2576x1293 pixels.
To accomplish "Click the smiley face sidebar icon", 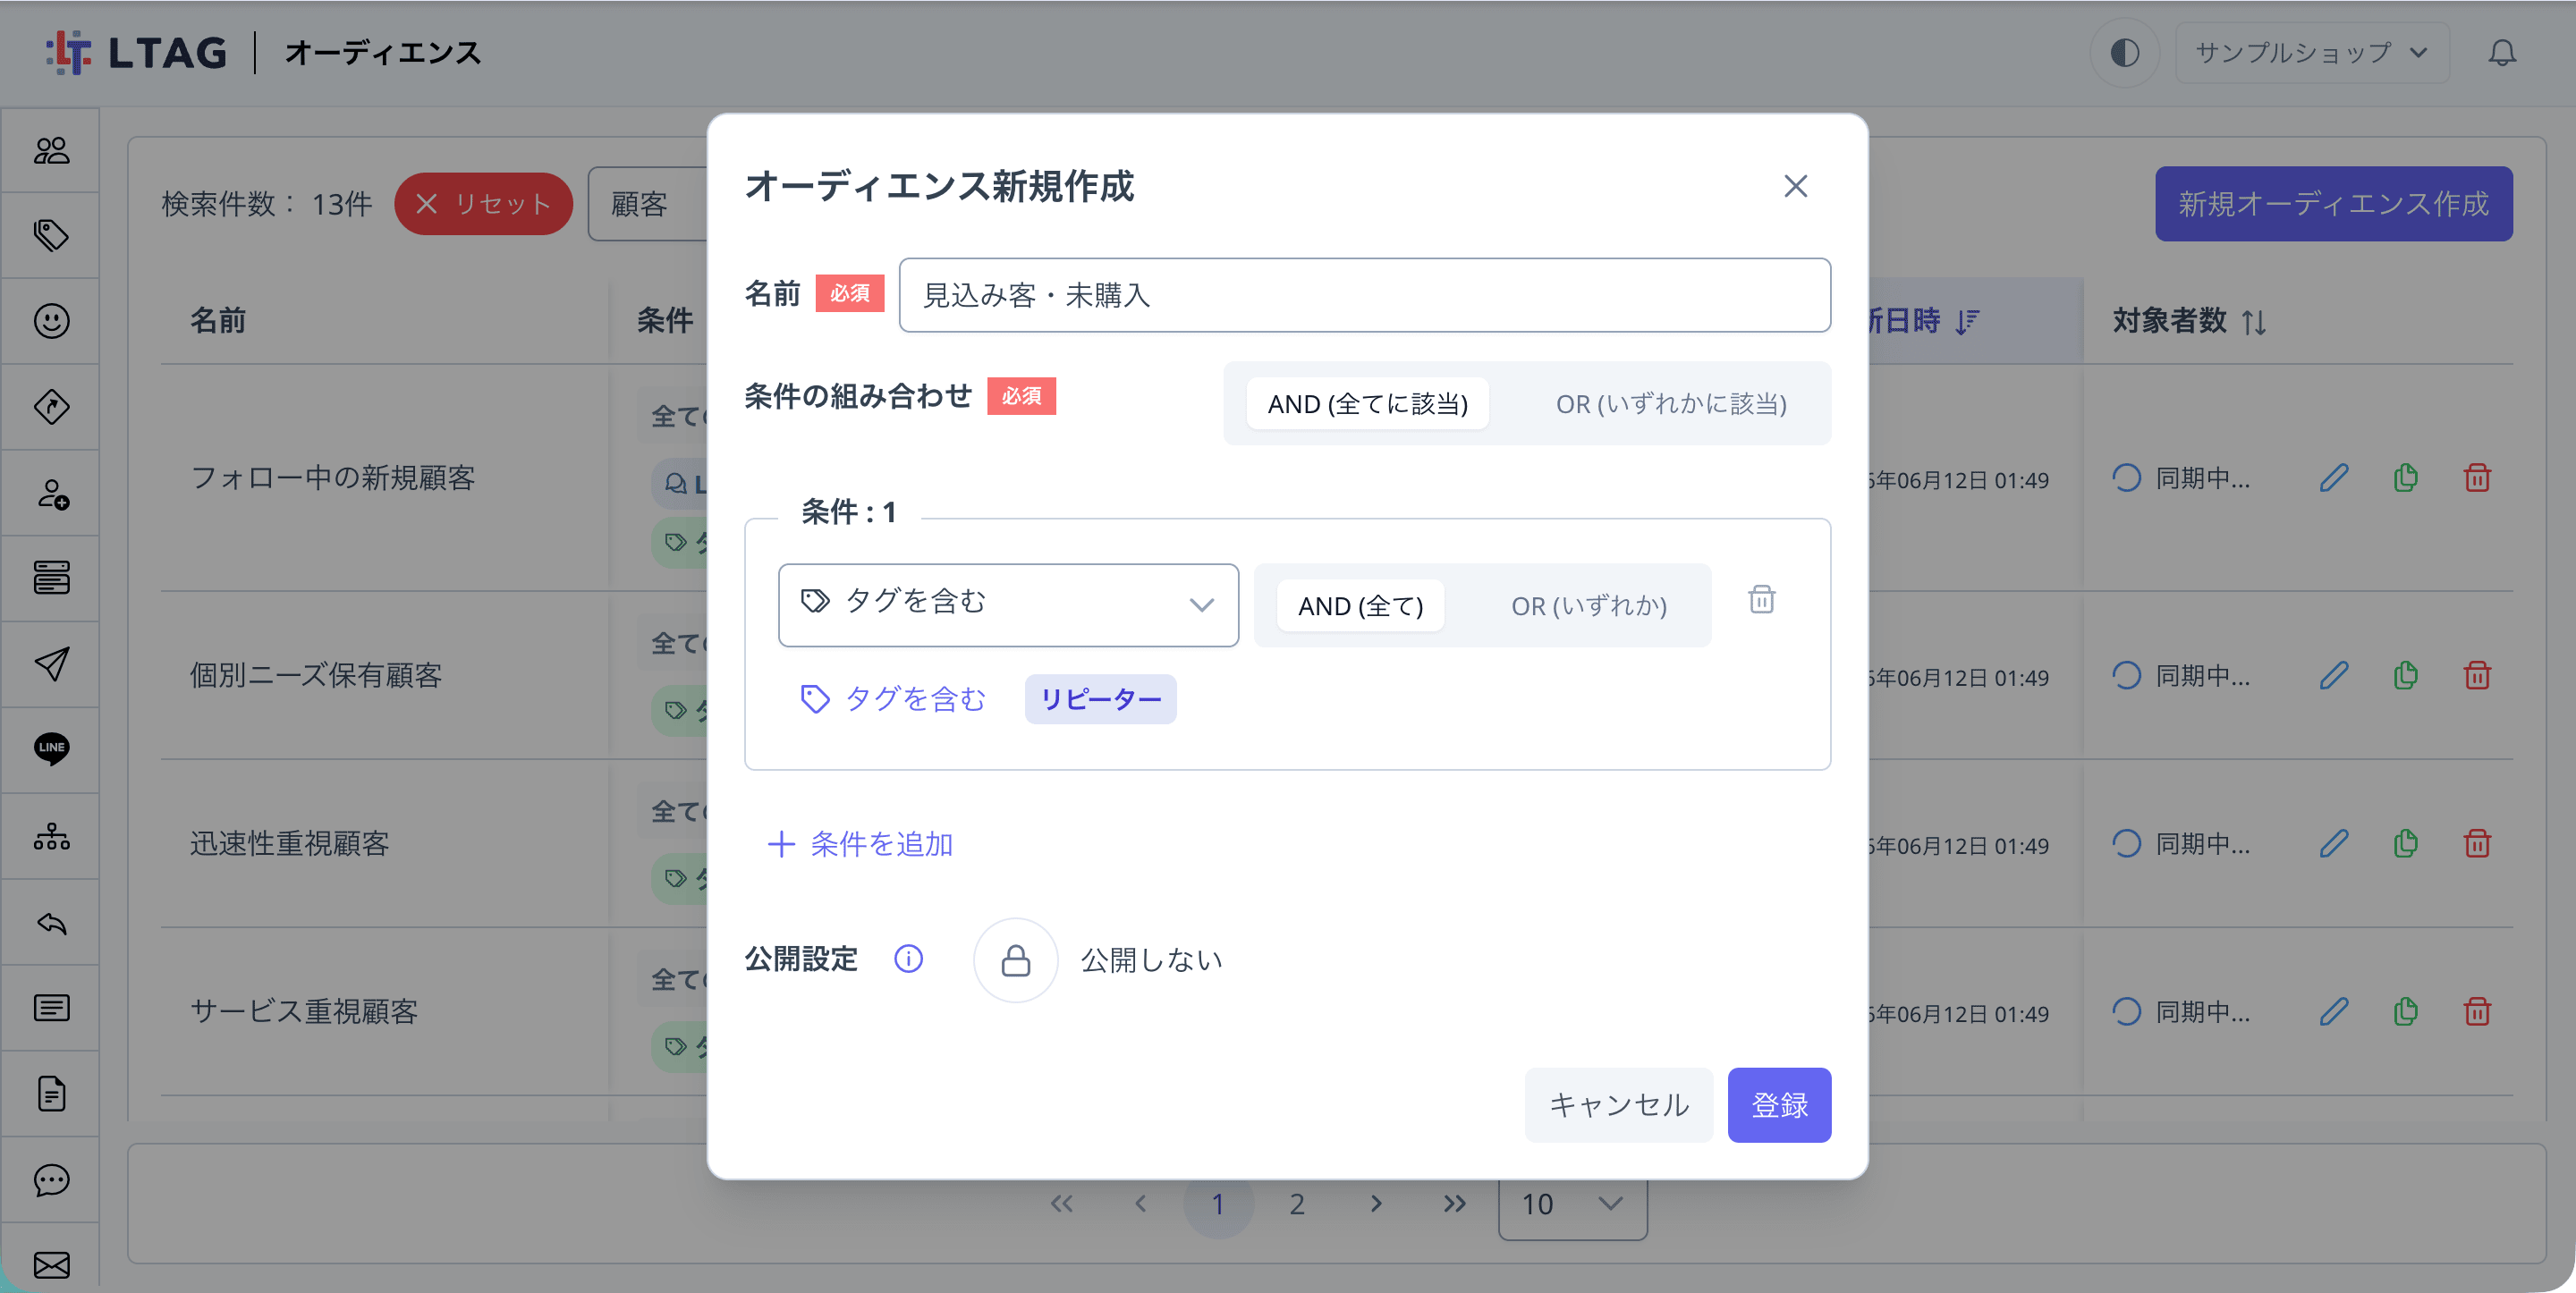I will point(51,321).
